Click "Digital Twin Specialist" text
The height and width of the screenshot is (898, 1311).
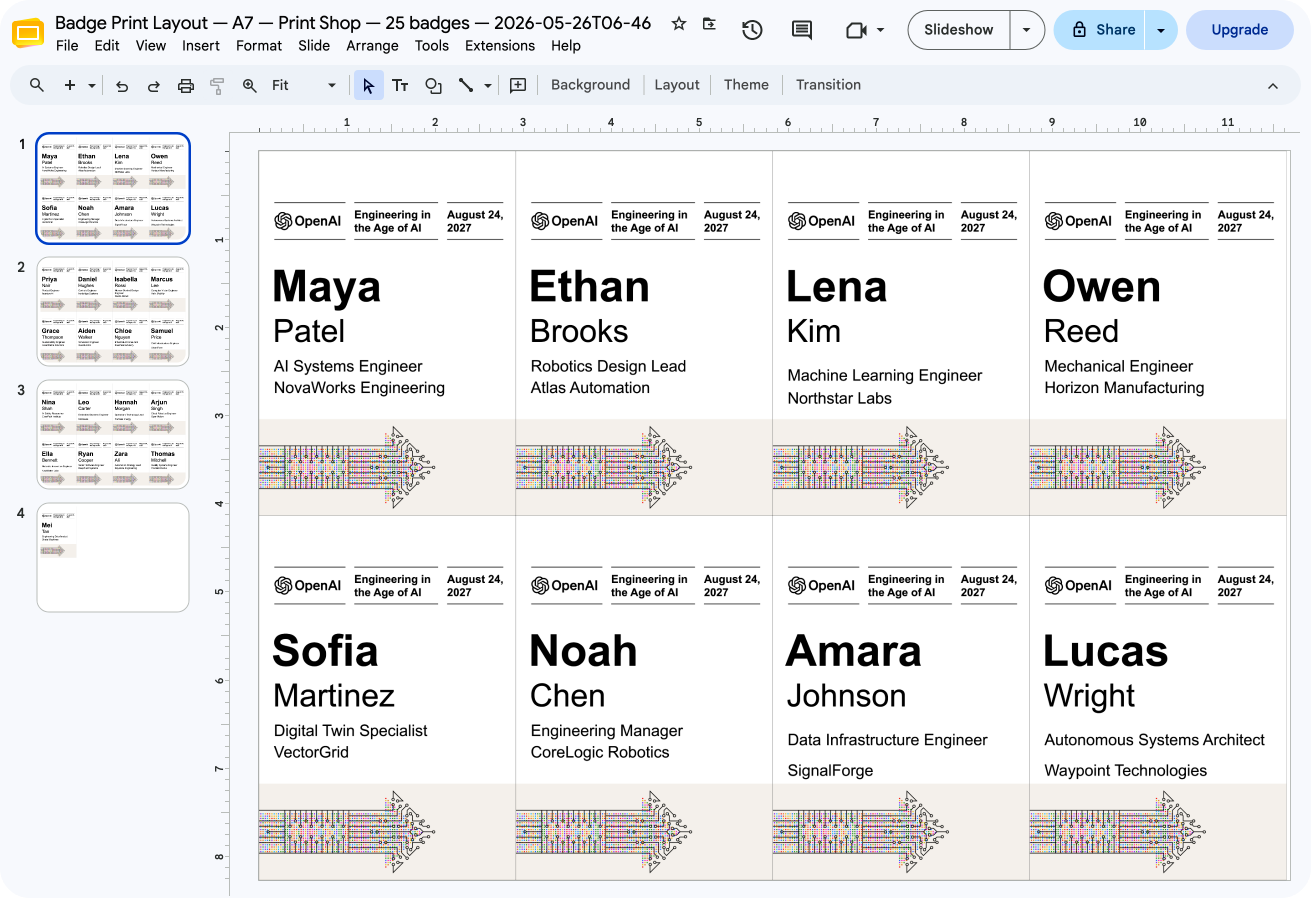coord(350,730)
